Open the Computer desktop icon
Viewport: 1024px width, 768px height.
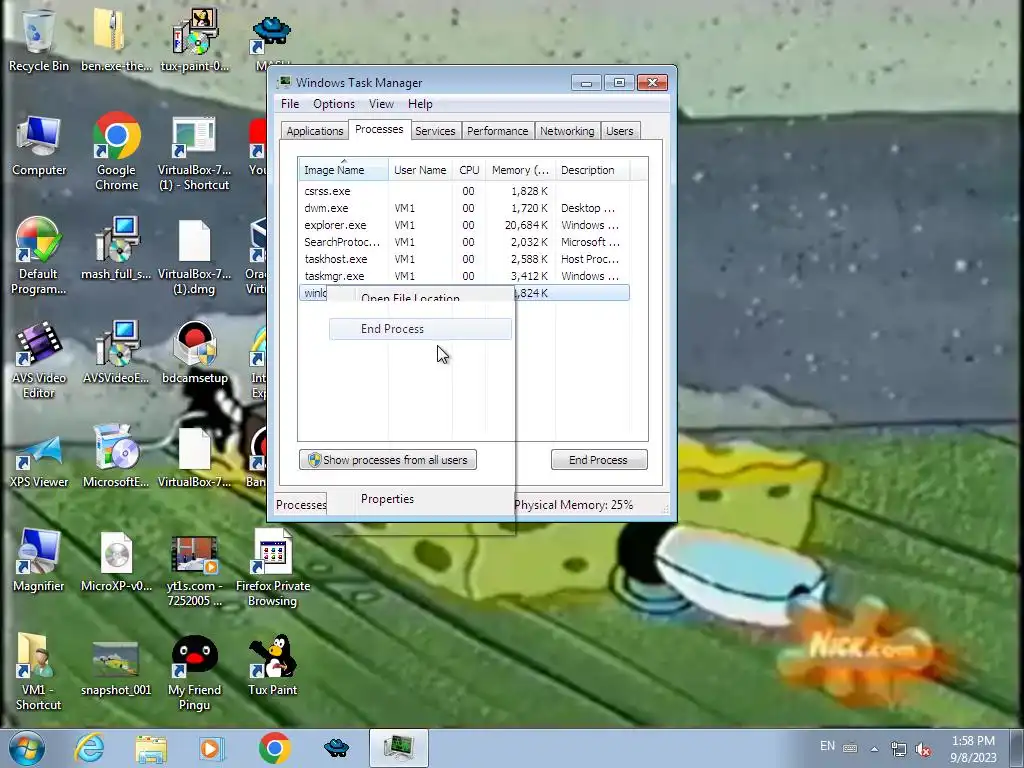coord(39,146)
